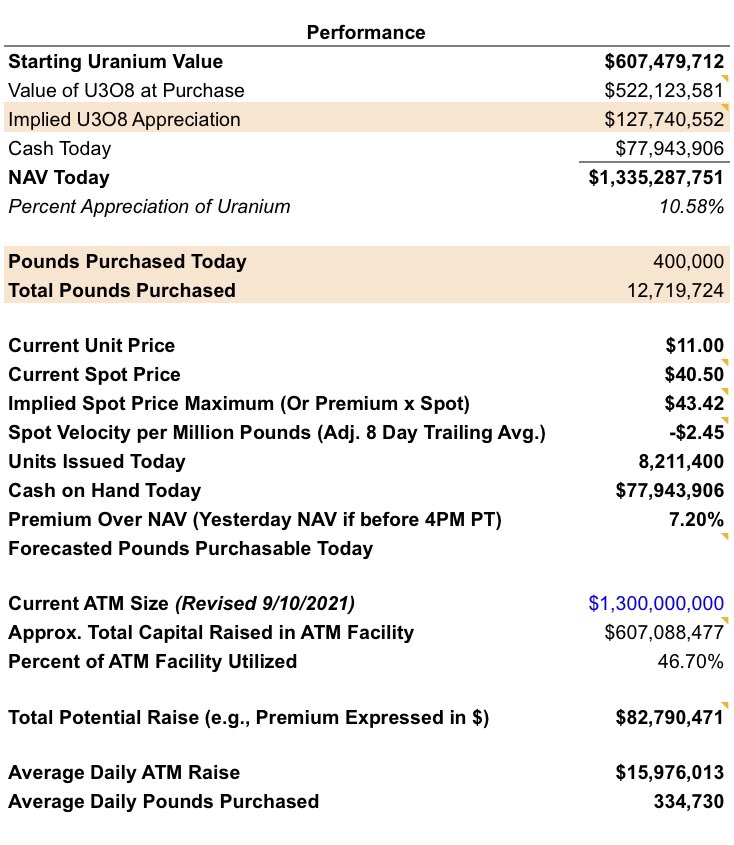Click note indicator on Current Spot Price cell
The height and width of the screenshot is (845, 734).
click(727, 363)
